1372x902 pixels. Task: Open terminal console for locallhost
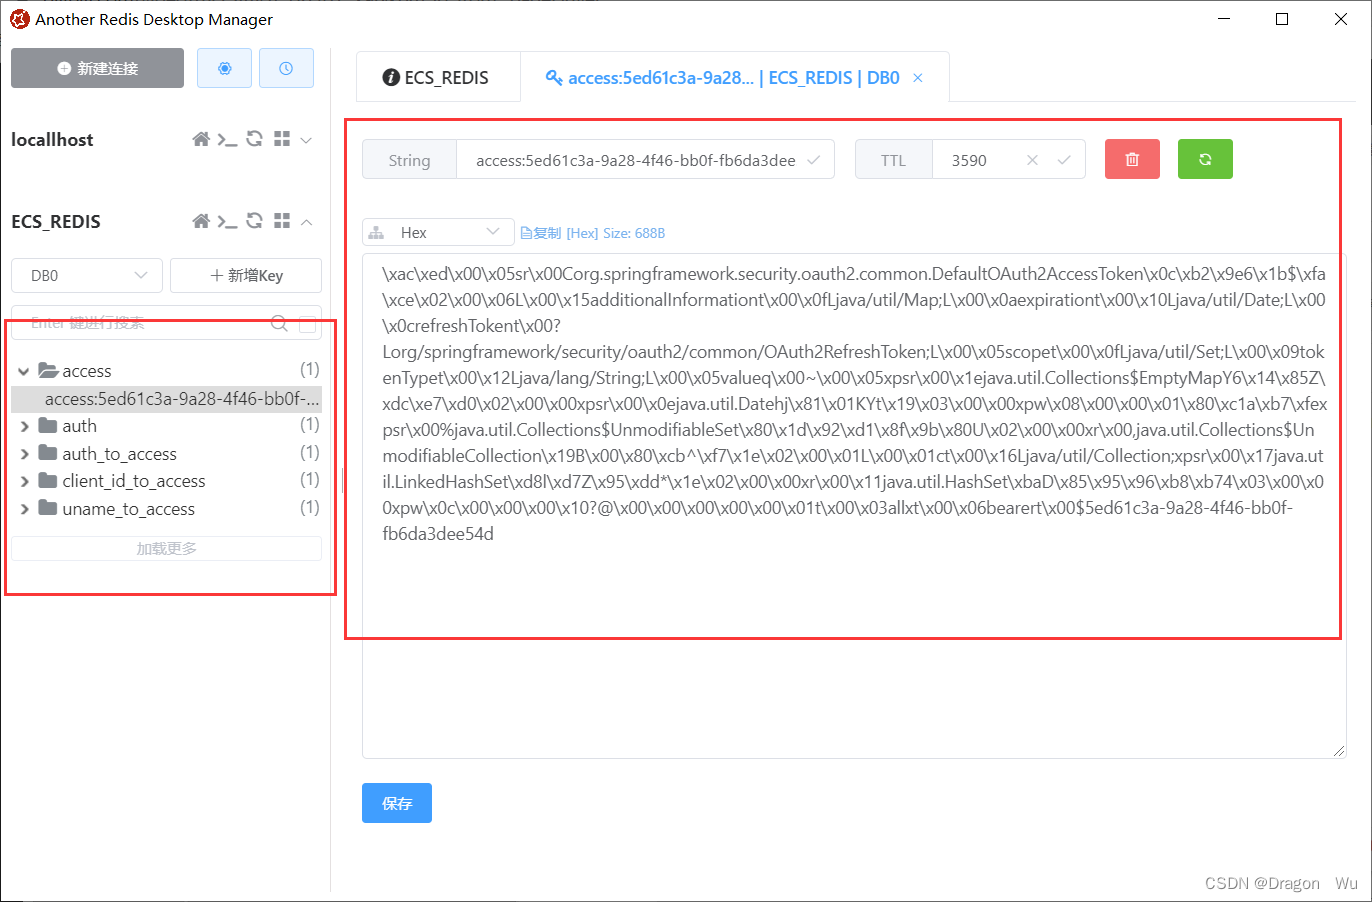pos(228,139)
